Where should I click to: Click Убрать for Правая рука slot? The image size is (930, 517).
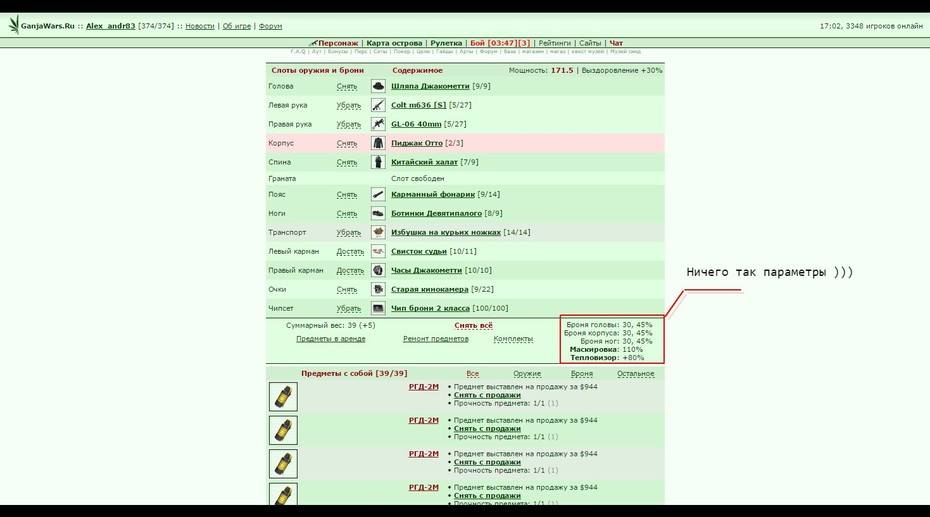(x=349, y=125)
